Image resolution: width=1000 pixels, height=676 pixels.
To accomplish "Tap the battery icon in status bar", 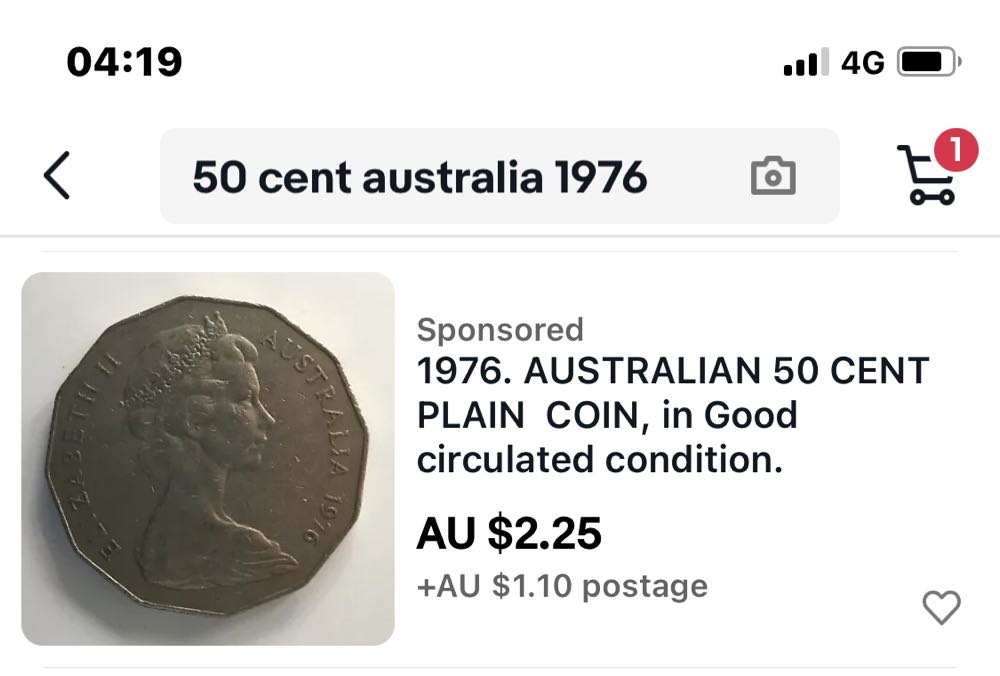I will tap(927, 61).
